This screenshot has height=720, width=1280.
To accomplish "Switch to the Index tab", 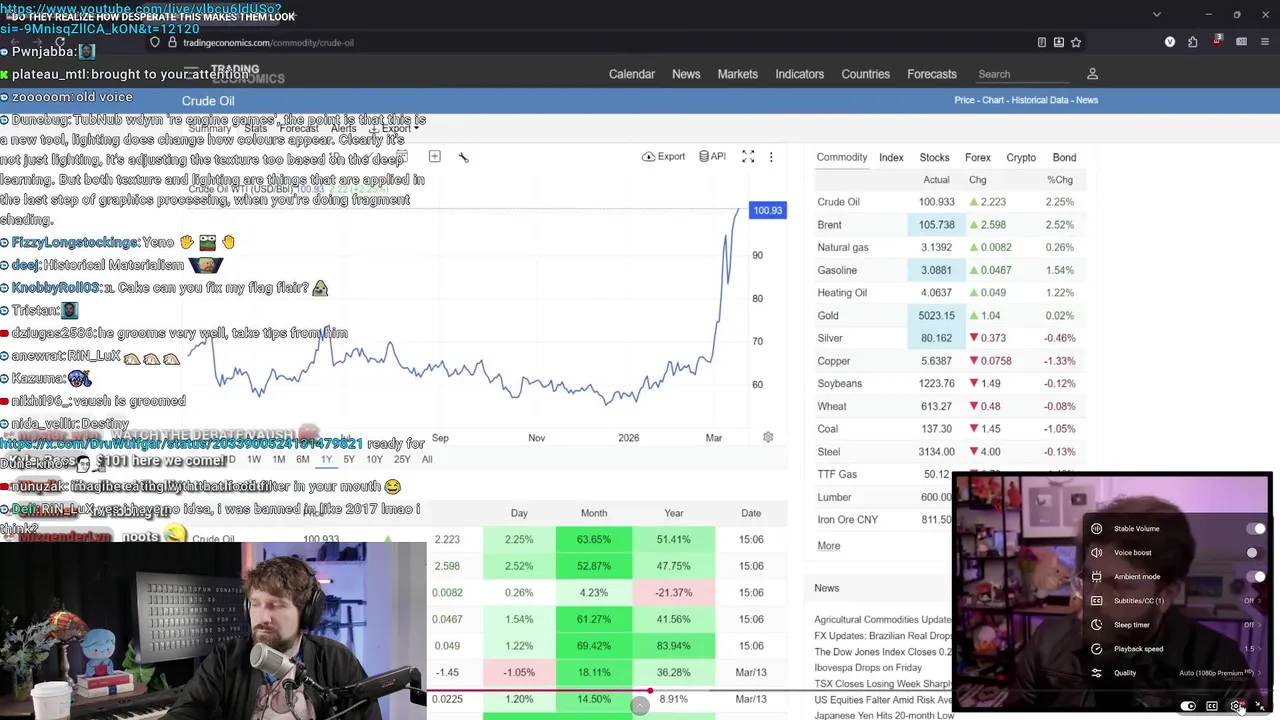I will pos(891,157).
